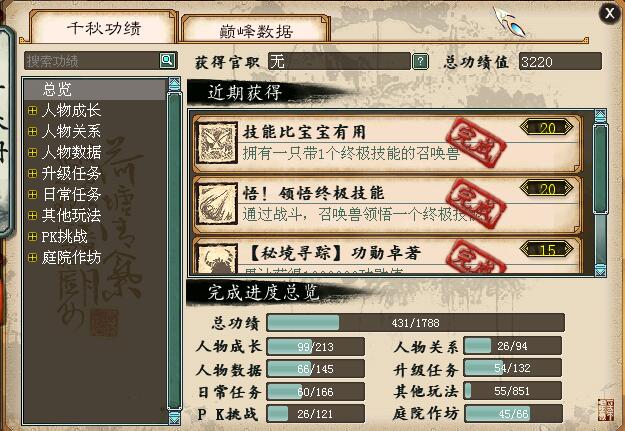Switch to the 巅峰数据 tab
This screenshot has width=625, height=431.
click(x=256, y=30)
